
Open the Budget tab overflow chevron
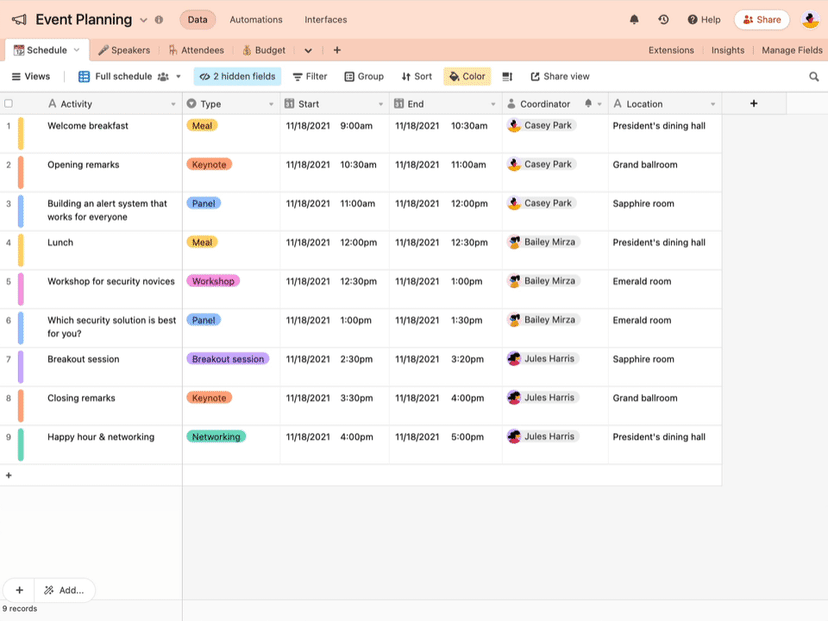(x=308, y=49)
